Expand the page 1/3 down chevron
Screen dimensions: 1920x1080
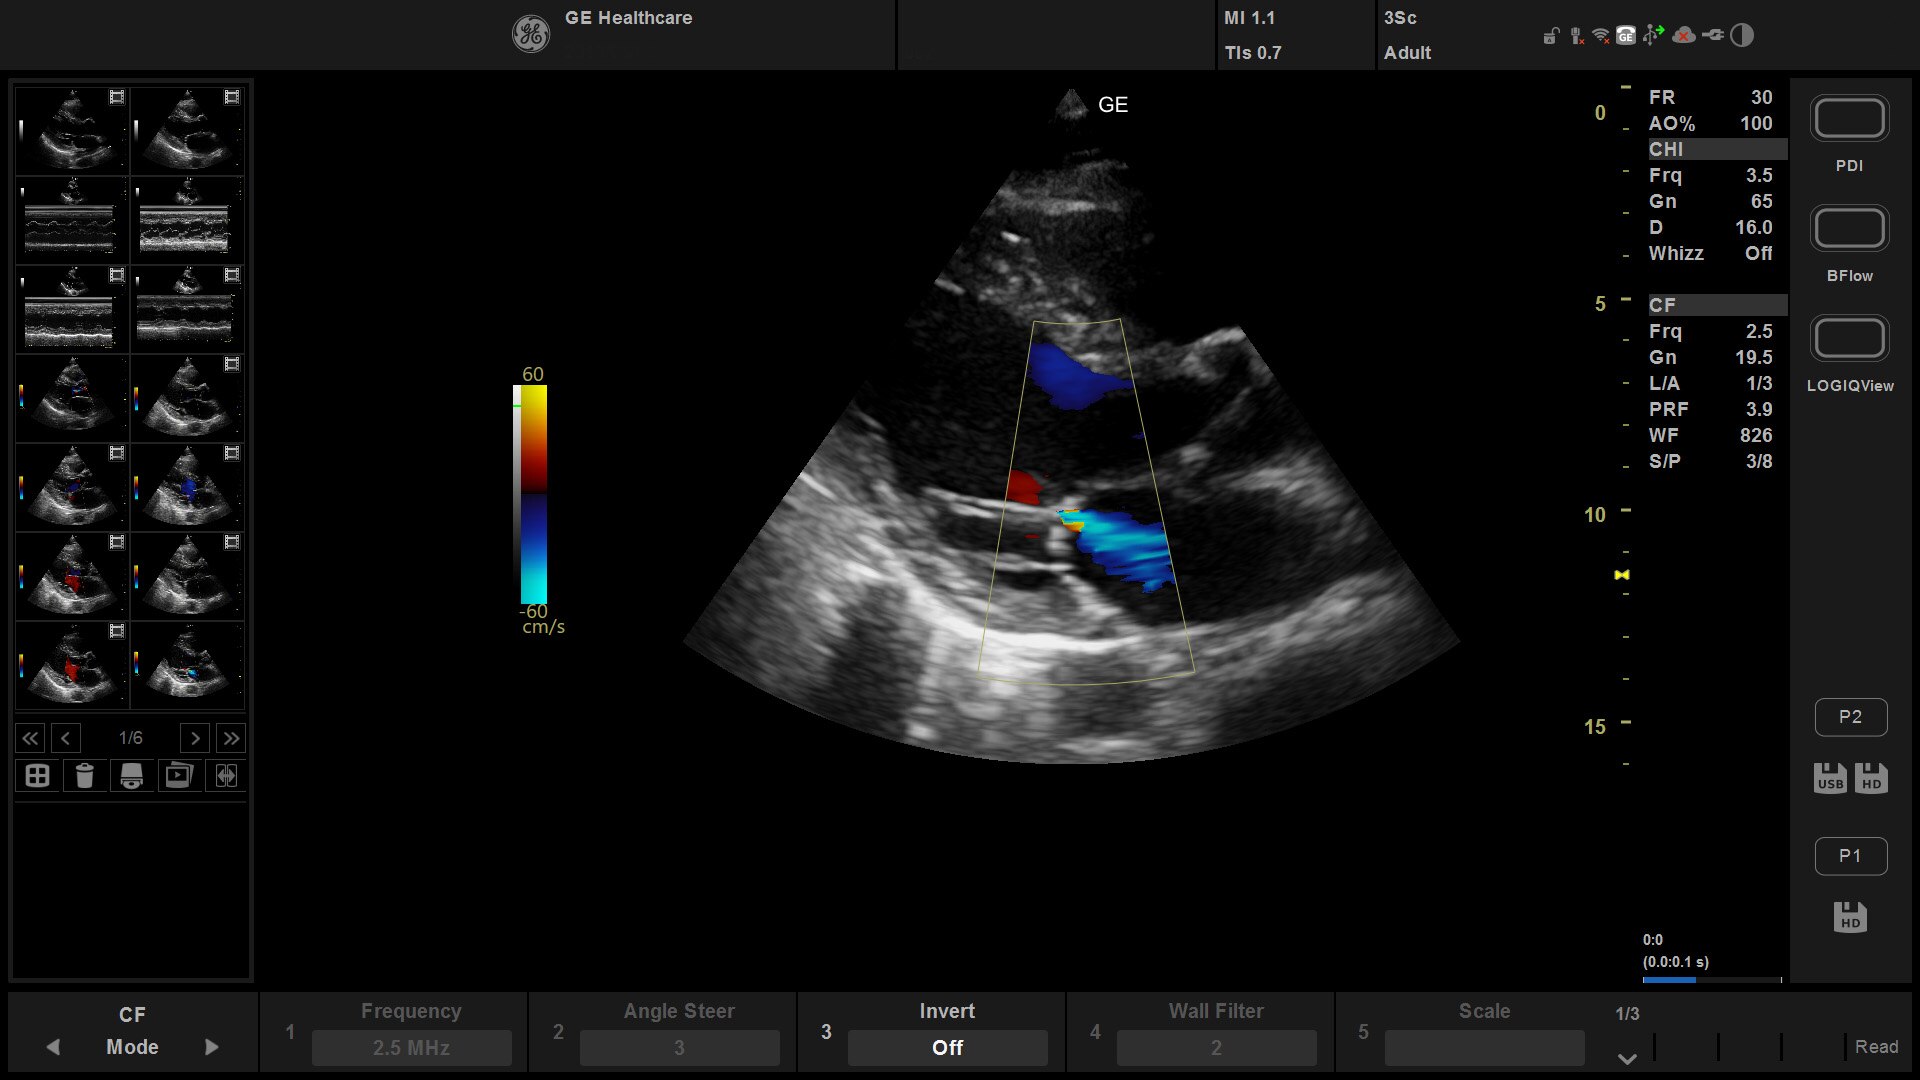coord(1627,1058)
